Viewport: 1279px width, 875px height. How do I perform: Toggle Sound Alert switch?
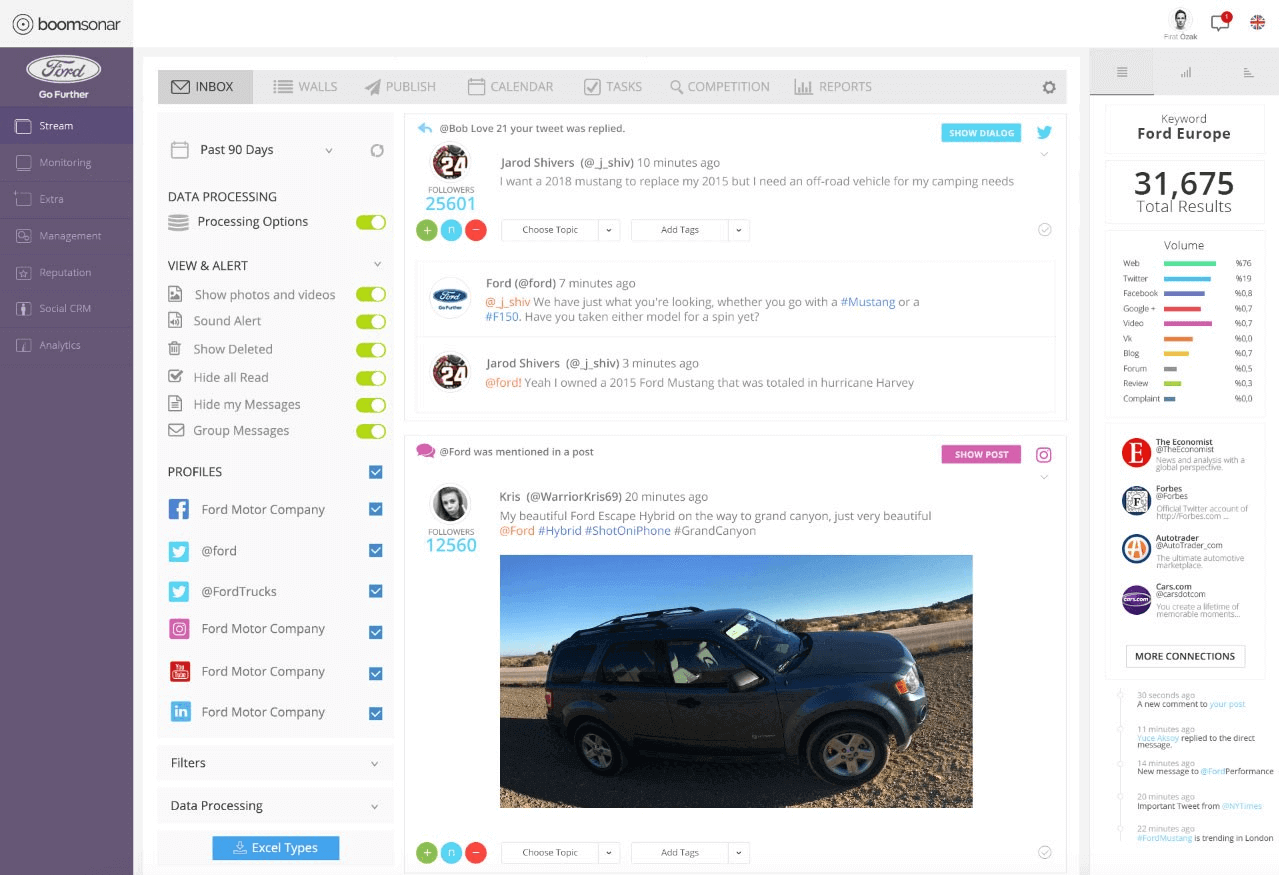371,322
